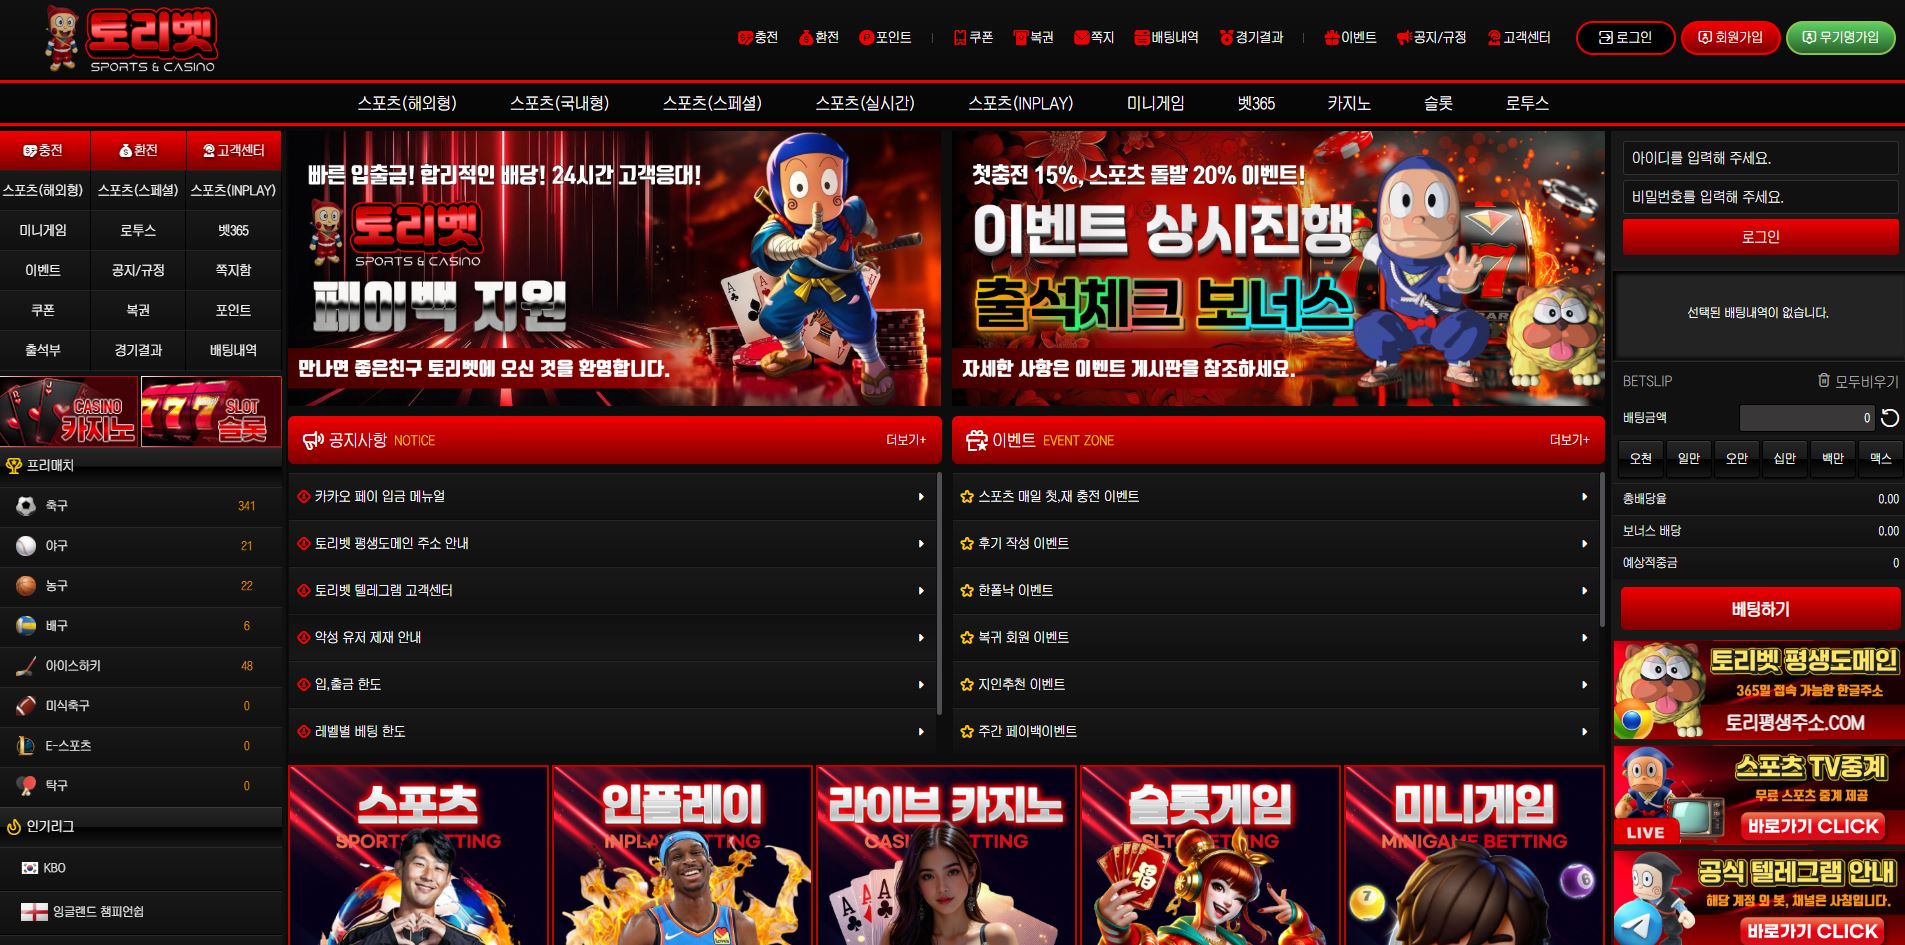Open the 쪽지 envelope message icon
The image size is (1905, 945).
point(1082,37)
